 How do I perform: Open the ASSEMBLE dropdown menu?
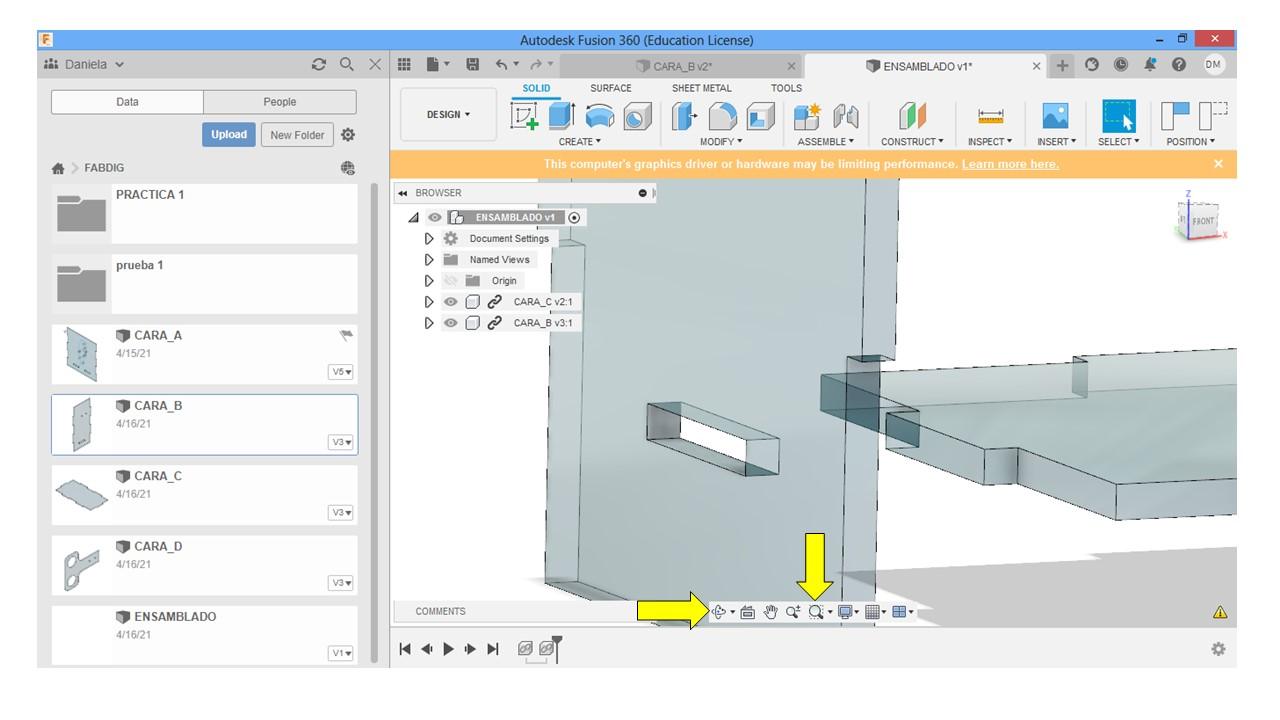tap(826, 142)
